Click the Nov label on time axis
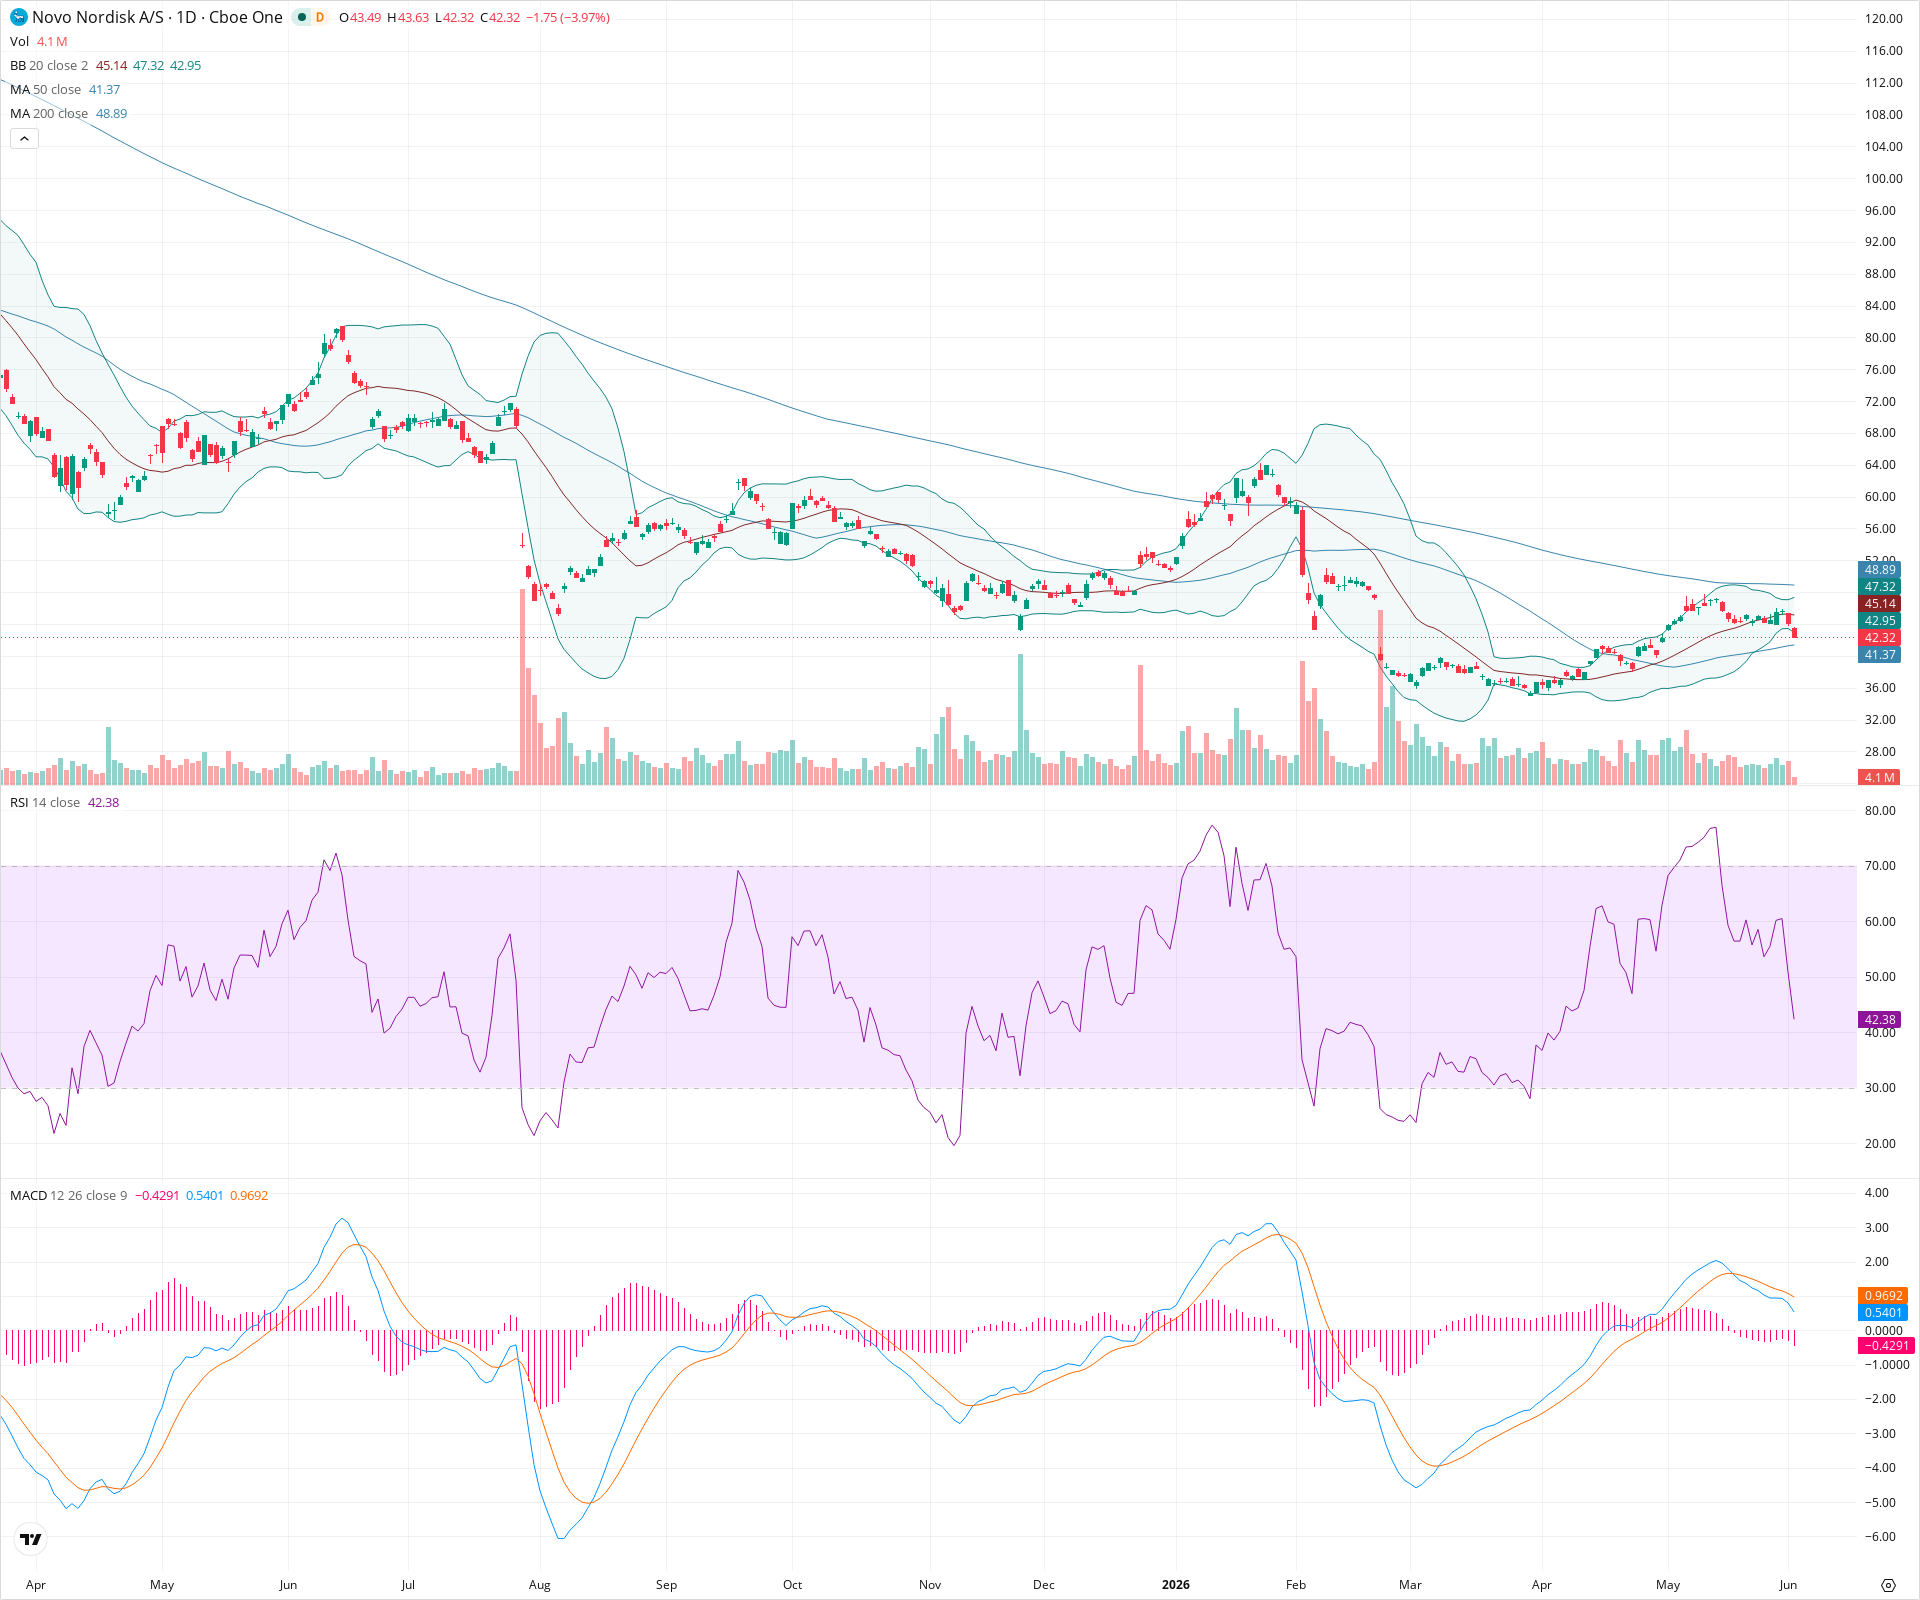Viewport: 1920px width, 1600px height. coord(930,1585)
